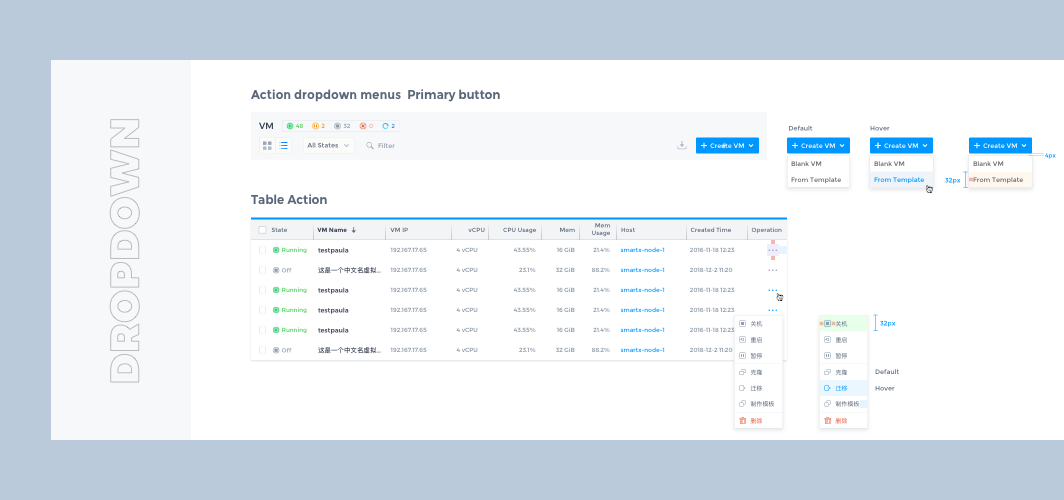Click the blue ellipsis directly above open menu
Screen dimensions: 1064x500
click(773, 310)
